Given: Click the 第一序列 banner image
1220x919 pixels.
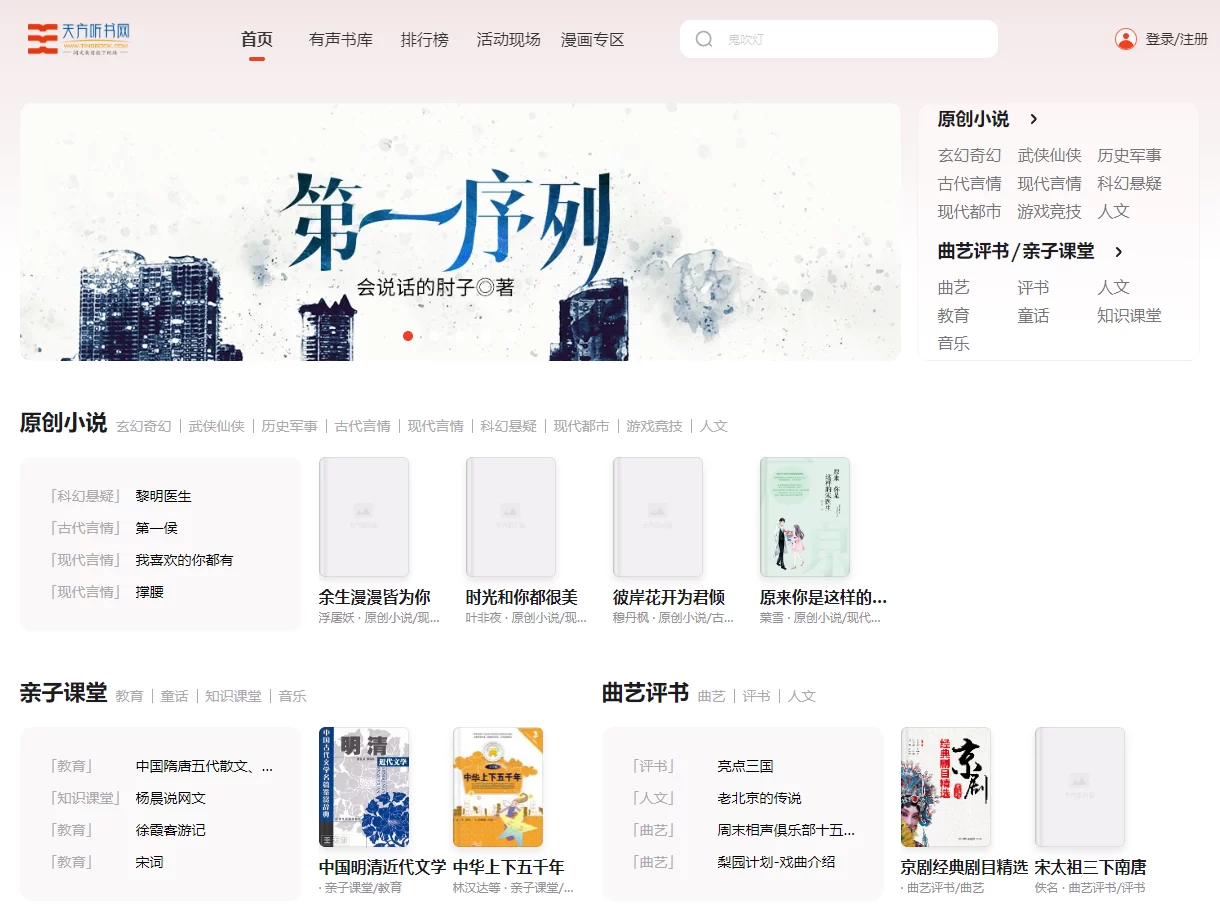Looking at the screenshot, I should pyautogui.click(x=460, y=231).
